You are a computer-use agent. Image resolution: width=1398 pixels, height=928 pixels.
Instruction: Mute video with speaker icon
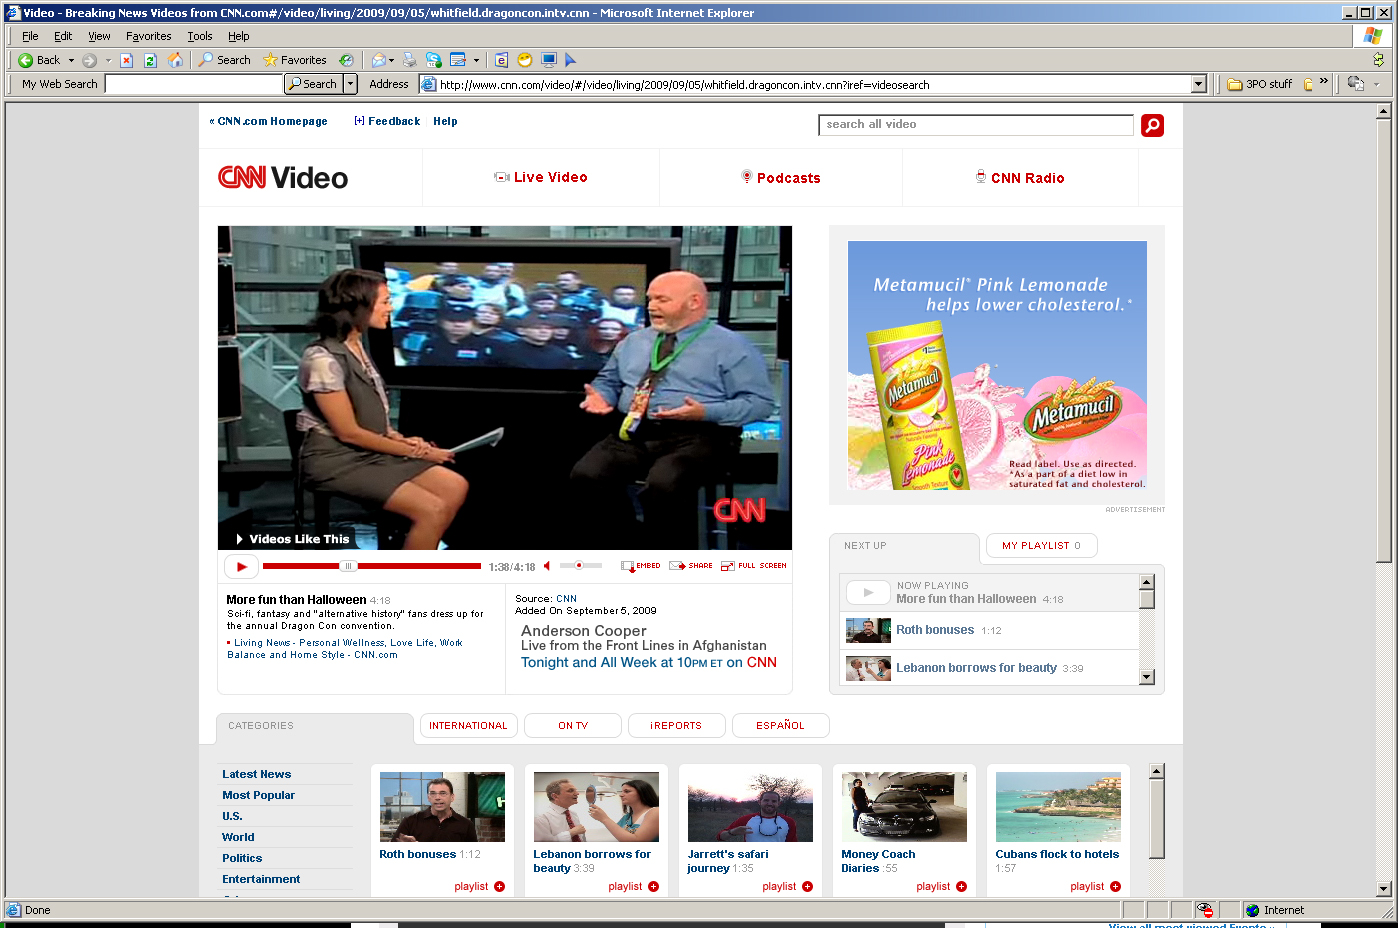547,566
